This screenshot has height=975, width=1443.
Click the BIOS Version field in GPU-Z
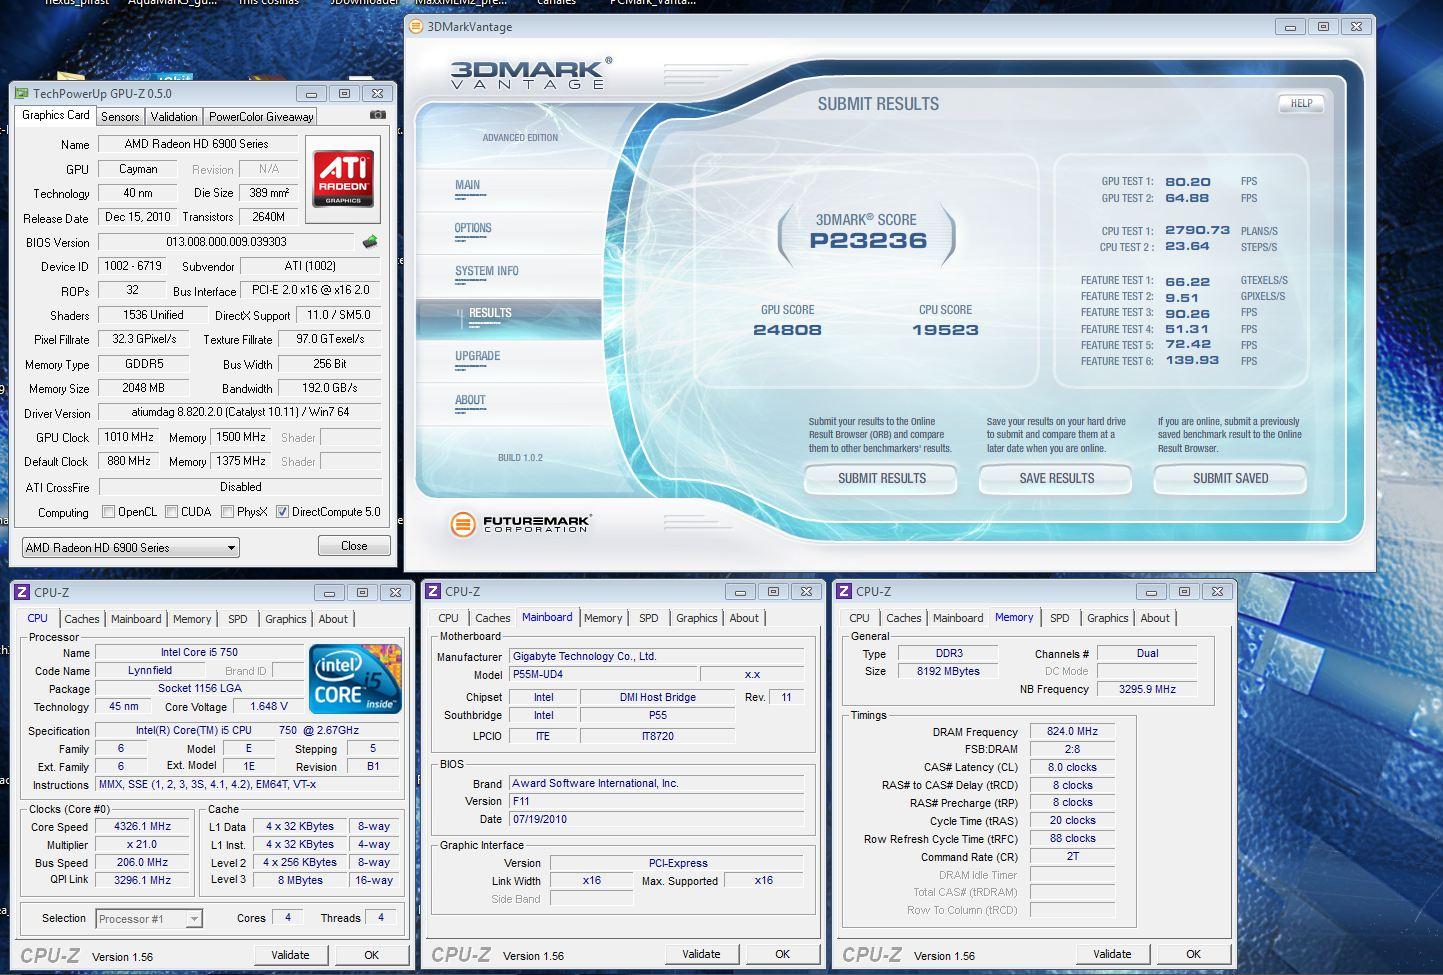coord(227,242)
